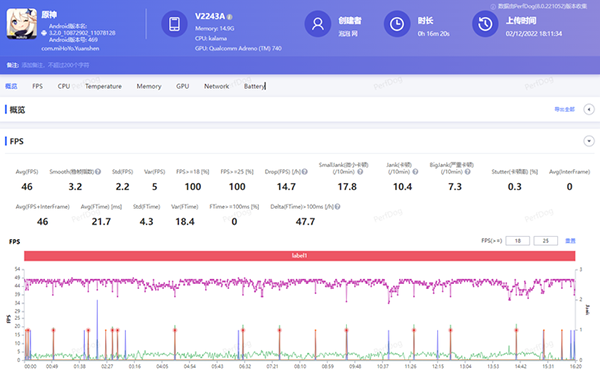Show help for Drop(FPS) metric
Screen dimensions: 600x370
point(305,172)
